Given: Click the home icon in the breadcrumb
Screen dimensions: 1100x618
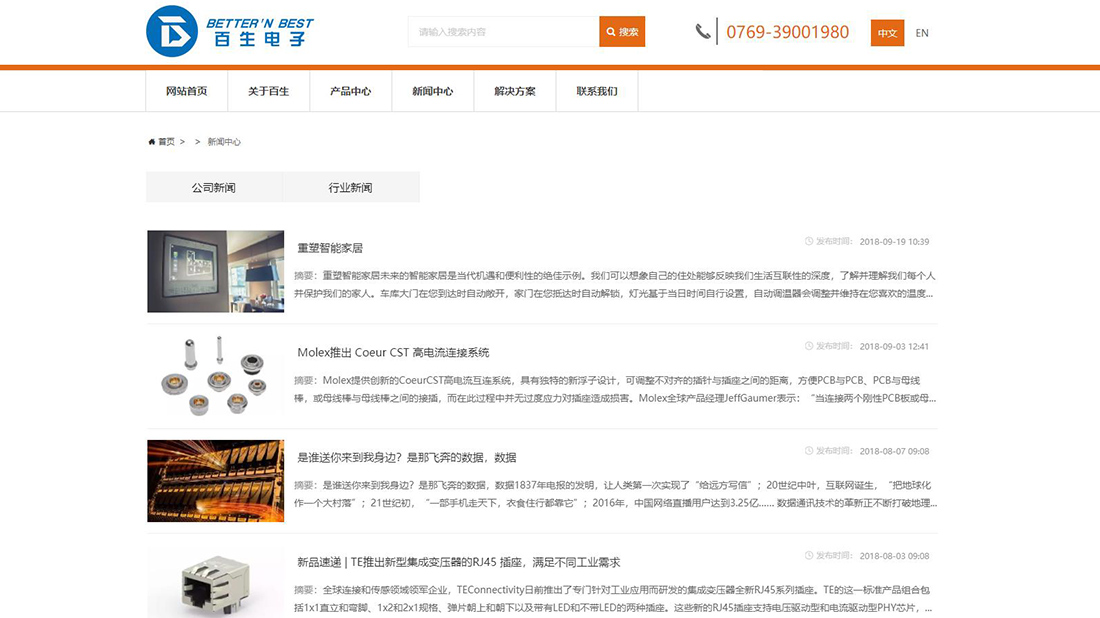Looking at the screenshot, I should point(151,141).
